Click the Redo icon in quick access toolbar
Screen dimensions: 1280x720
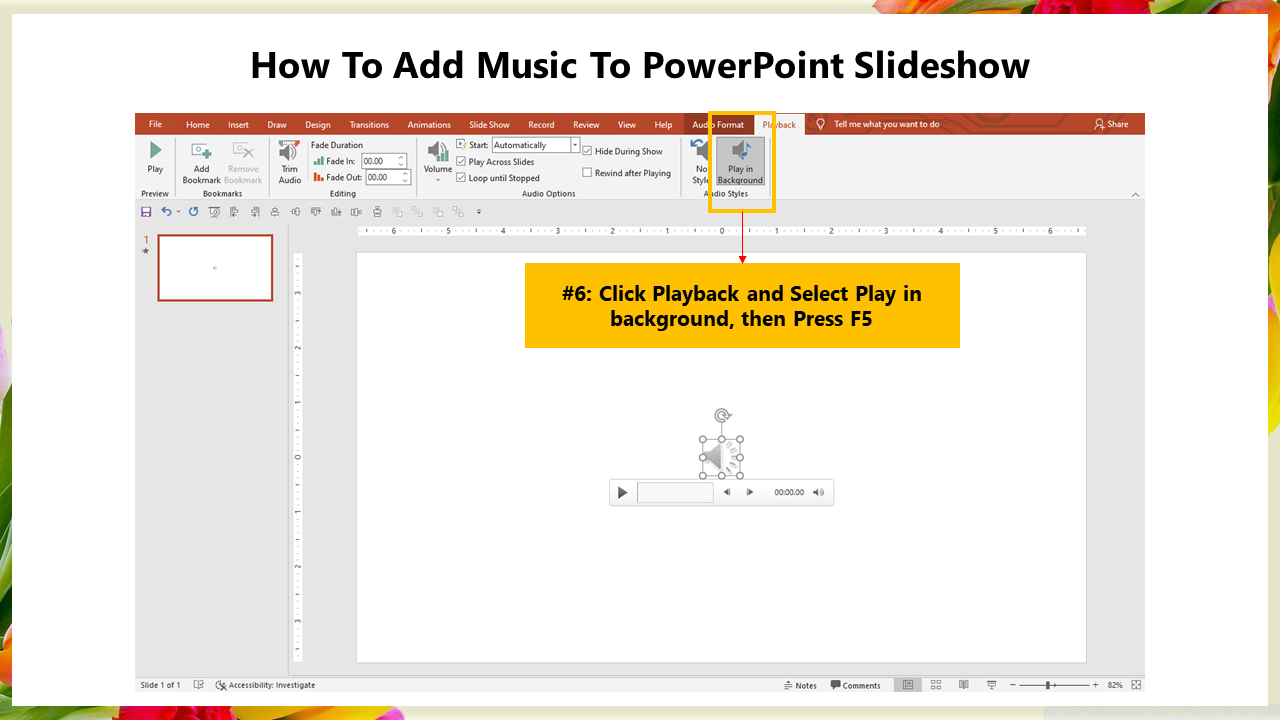[193, 212]
